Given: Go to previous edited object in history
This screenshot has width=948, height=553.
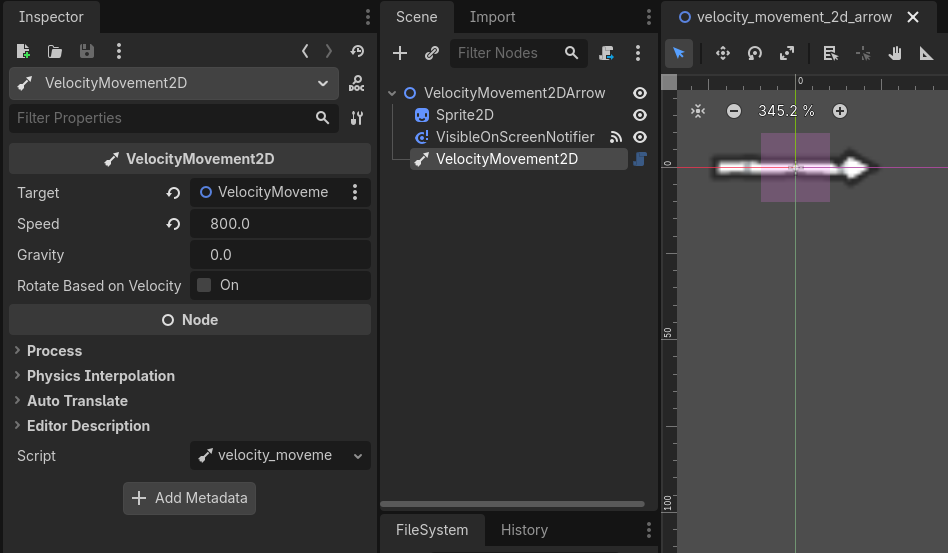Looking at the screenshot, I should [x=305, y=51].
